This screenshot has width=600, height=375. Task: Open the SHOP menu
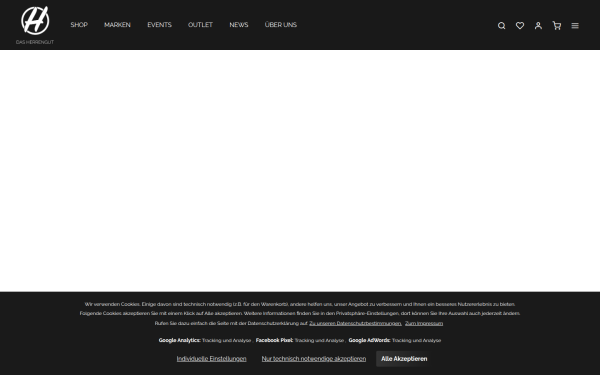pyautogui.click(x=79, y=25)
